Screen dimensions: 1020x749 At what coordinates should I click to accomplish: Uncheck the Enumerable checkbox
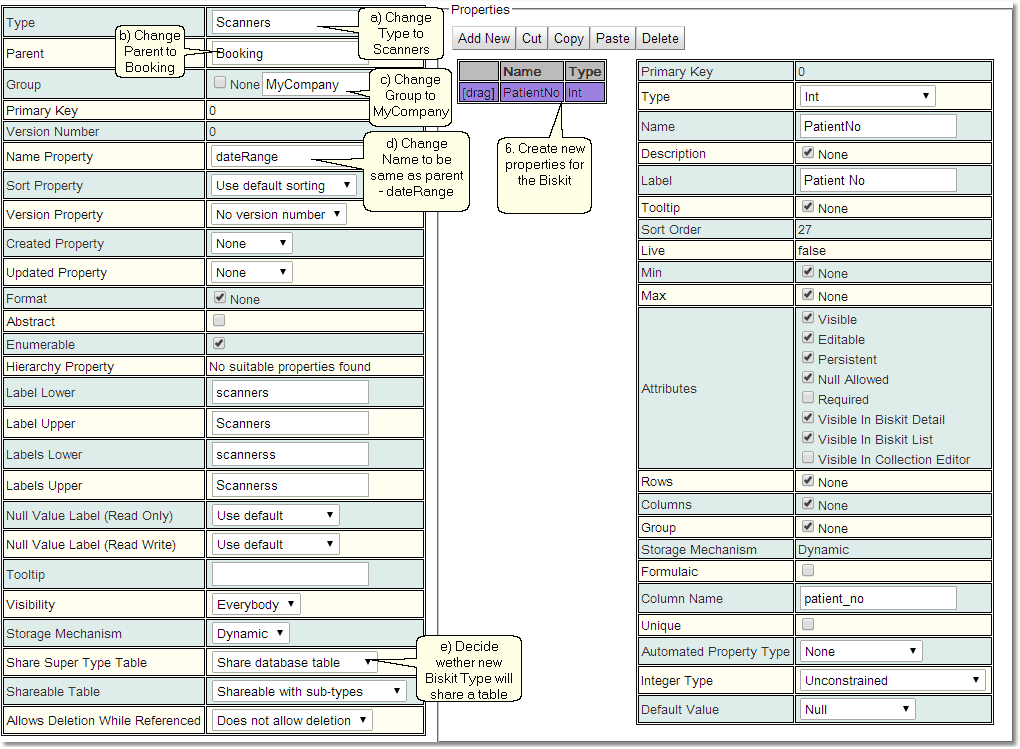219,343
